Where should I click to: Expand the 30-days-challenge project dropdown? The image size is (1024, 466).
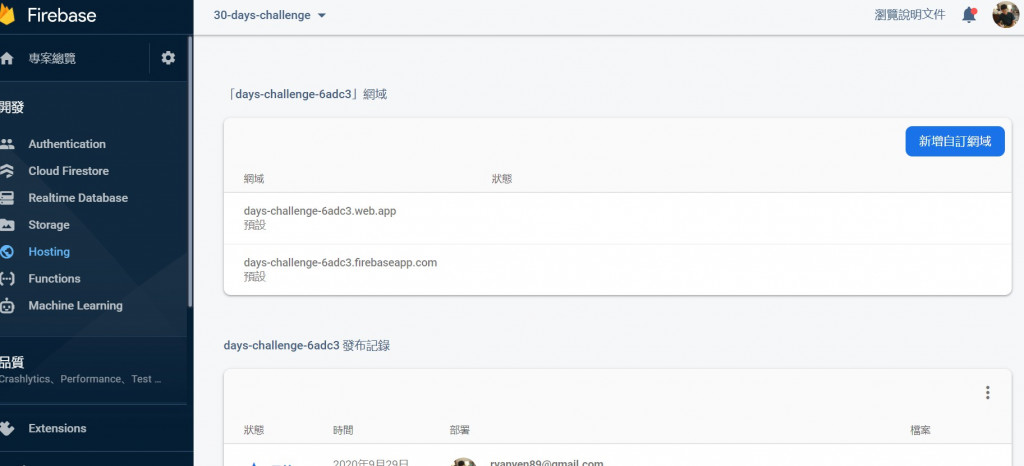click(270, 15)
